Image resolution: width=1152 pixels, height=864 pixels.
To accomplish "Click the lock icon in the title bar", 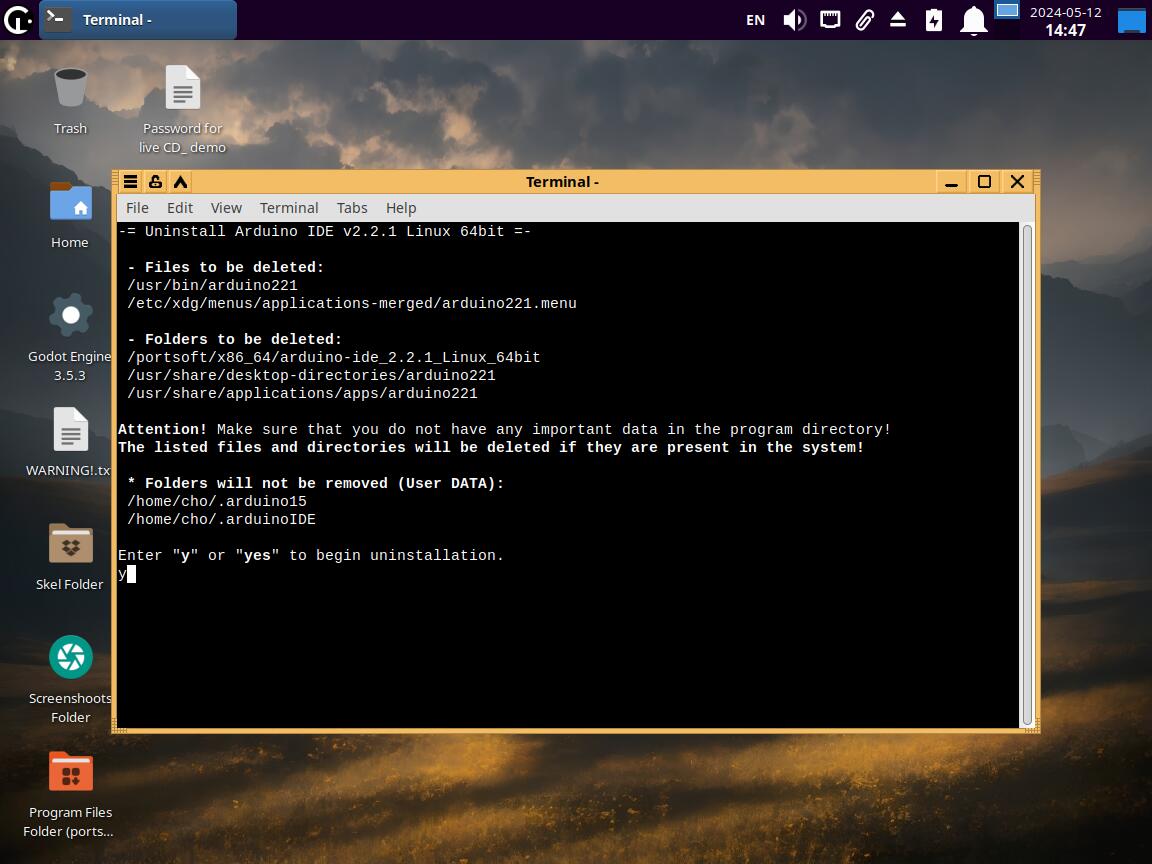I will click(x=155, y=181).
